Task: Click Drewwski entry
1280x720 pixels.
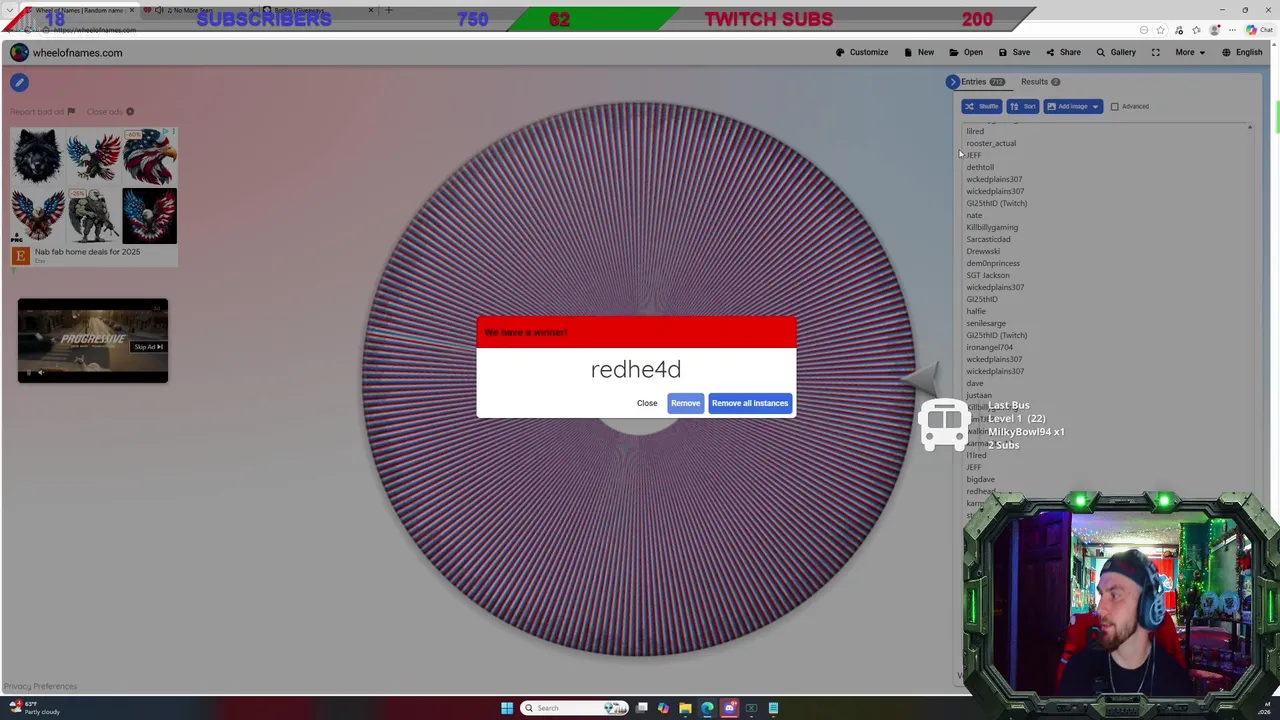Action: 983,251
